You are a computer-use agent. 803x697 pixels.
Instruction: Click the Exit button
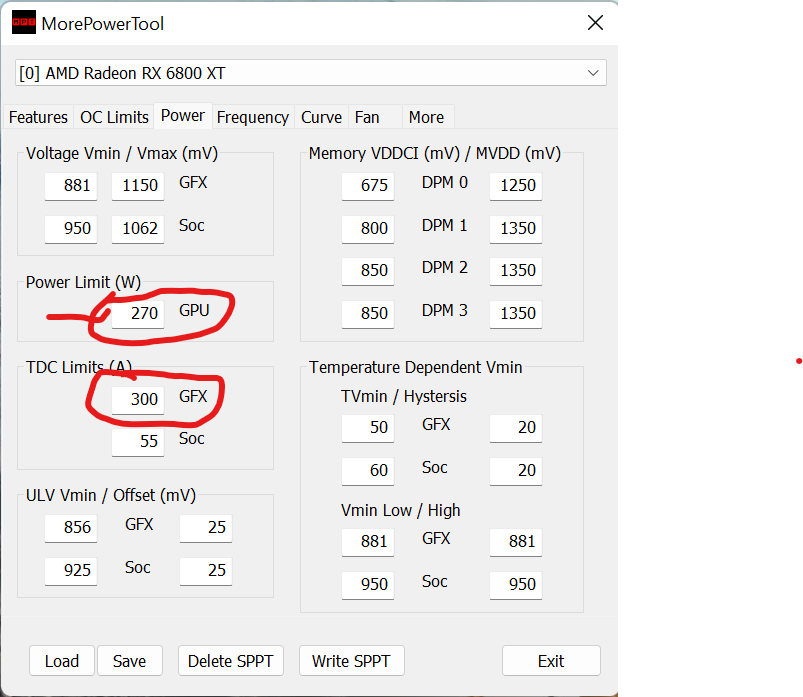[x=551, y=661]
